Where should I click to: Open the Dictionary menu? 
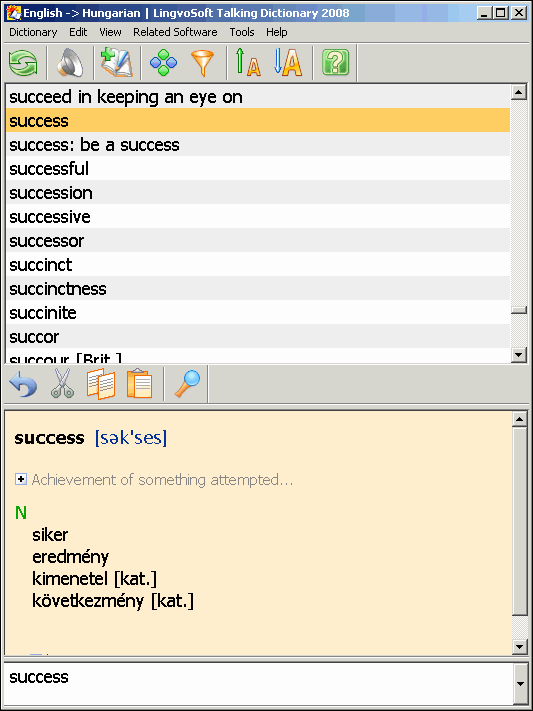tap(33, 32)
